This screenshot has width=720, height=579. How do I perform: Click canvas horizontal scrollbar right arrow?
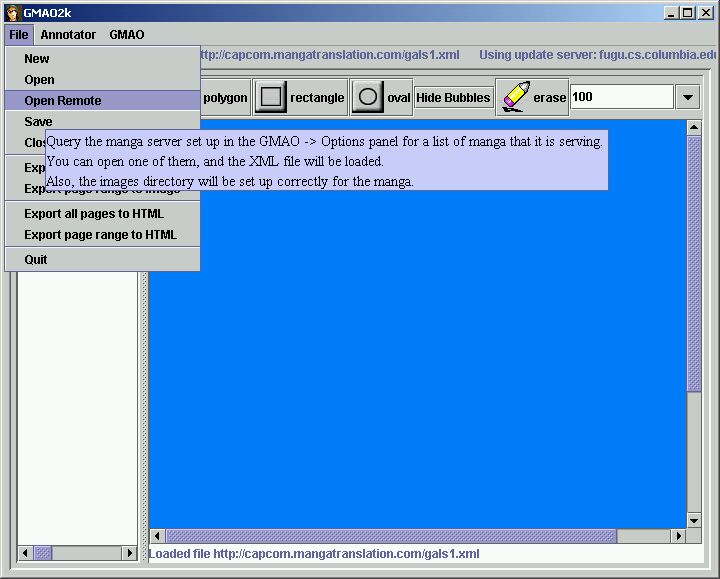(678, 536)
